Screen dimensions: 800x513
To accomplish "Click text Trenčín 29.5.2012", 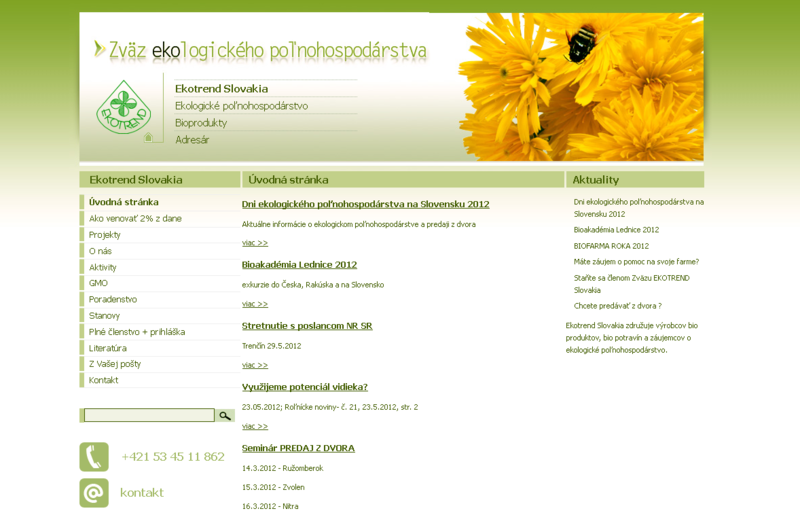I will point(271,347).
